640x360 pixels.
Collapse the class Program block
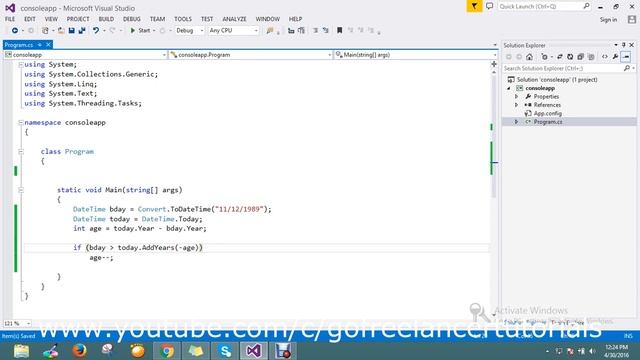(x=20, y=151)
